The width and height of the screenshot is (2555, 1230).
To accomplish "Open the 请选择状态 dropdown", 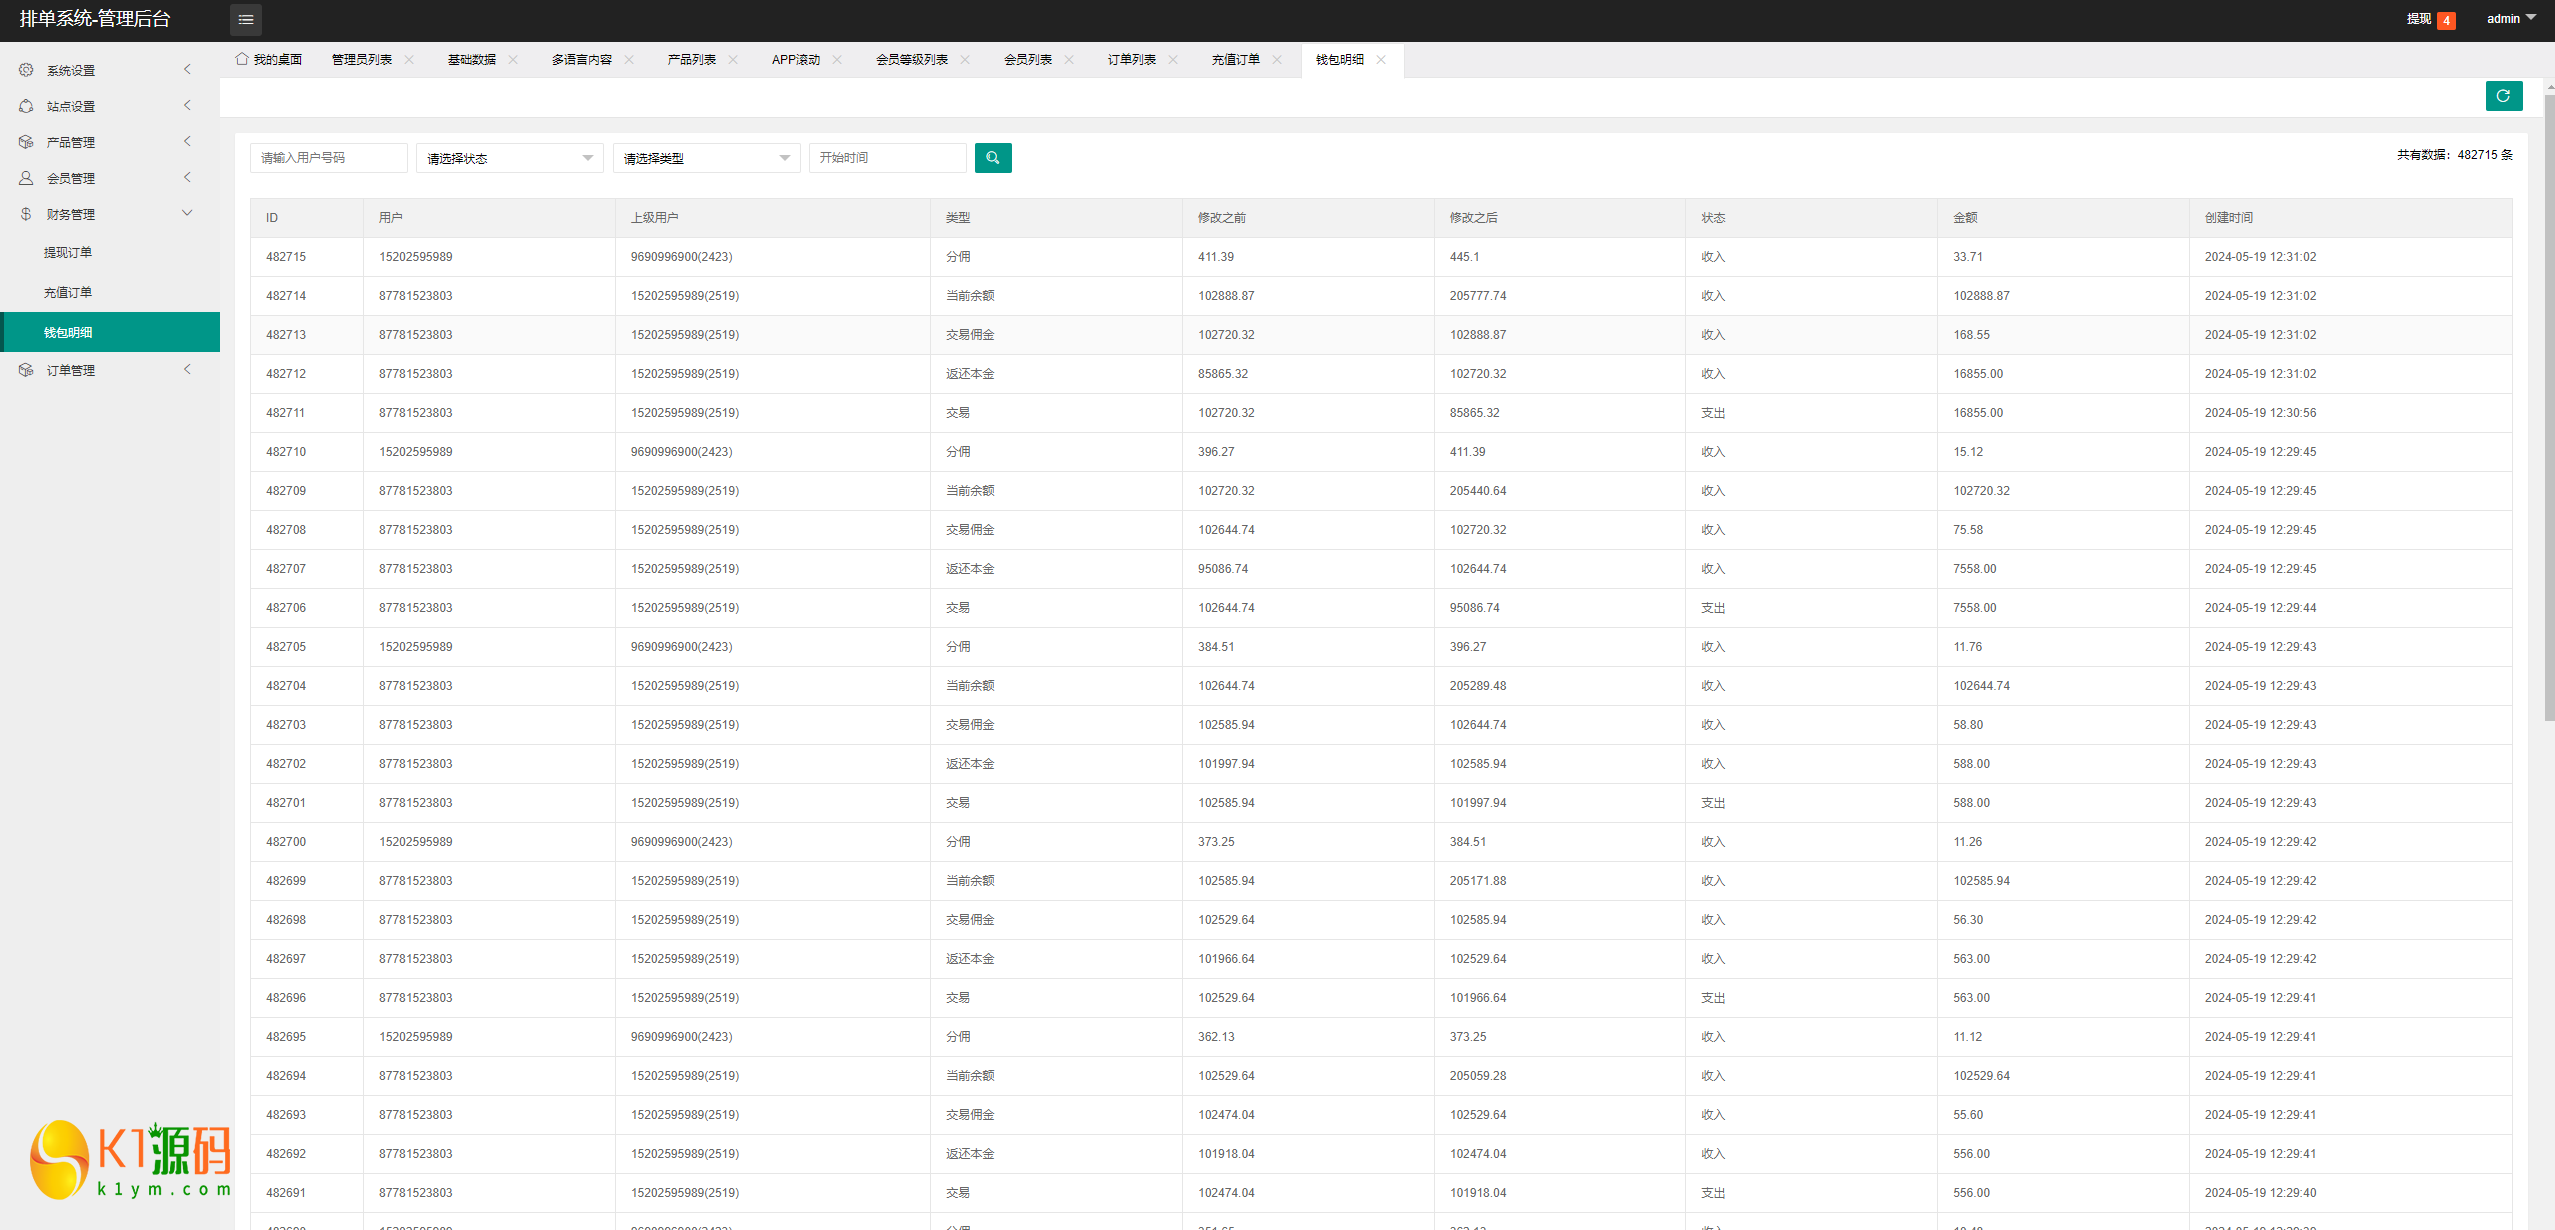I will coord(509,158).
